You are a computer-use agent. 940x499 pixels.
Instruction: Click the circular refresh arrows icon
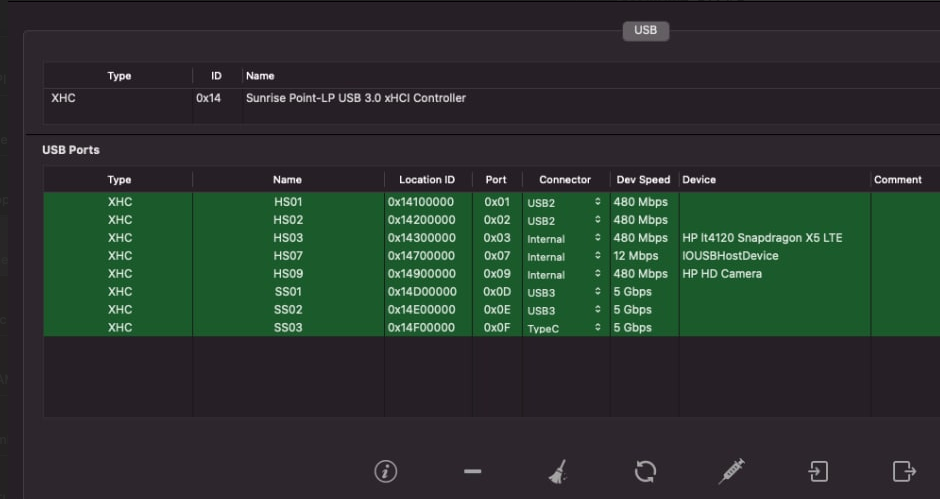[645, 471]
